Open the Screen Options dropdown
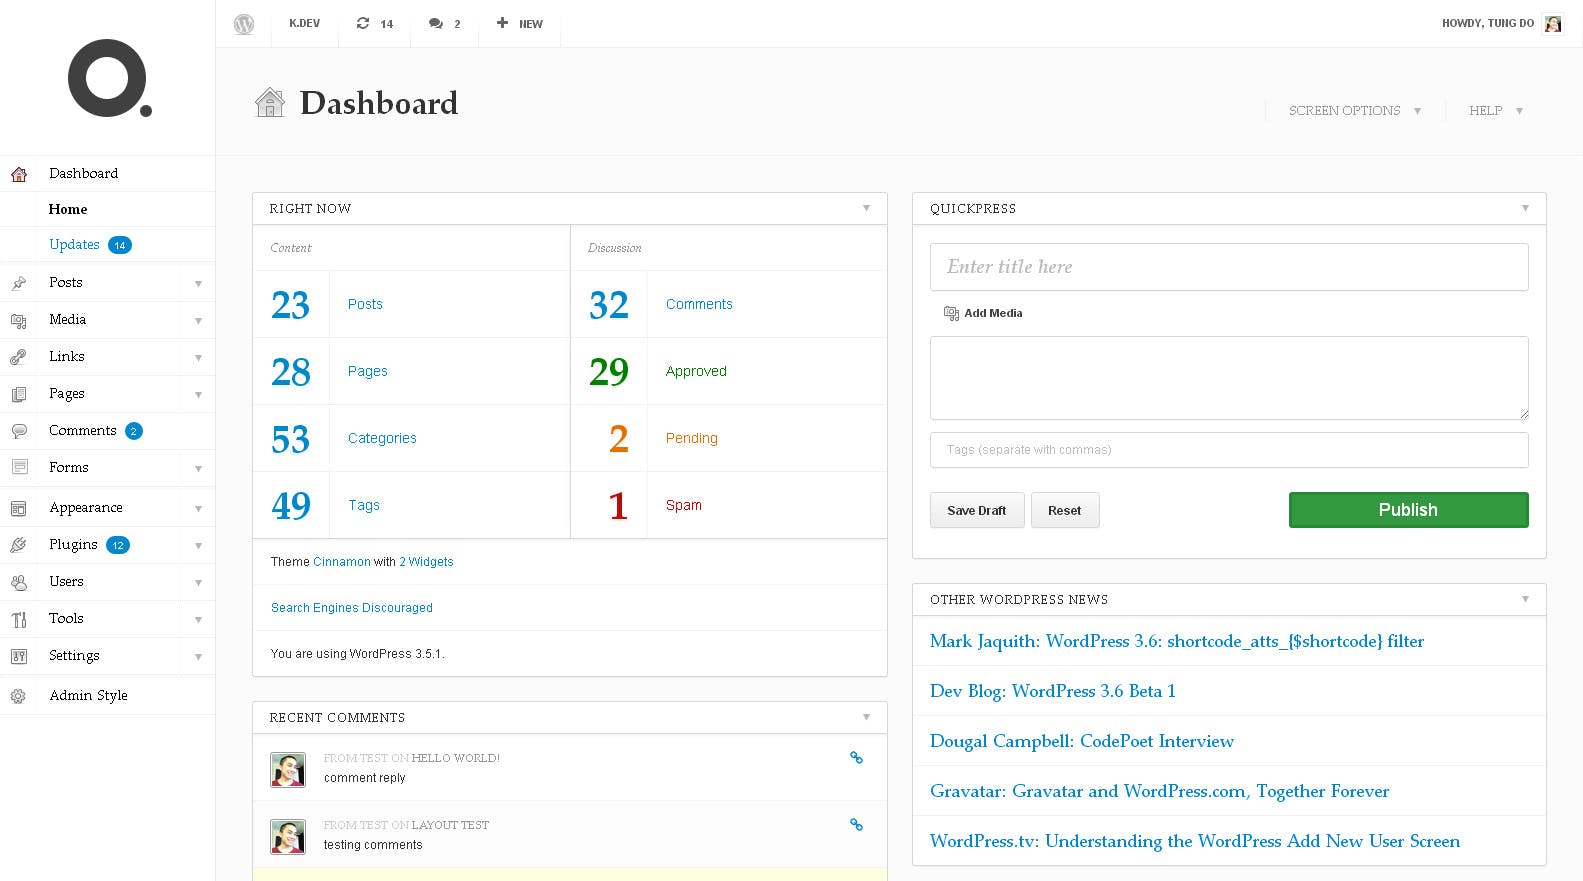 pyautogui.click(x=1355, y=111)
